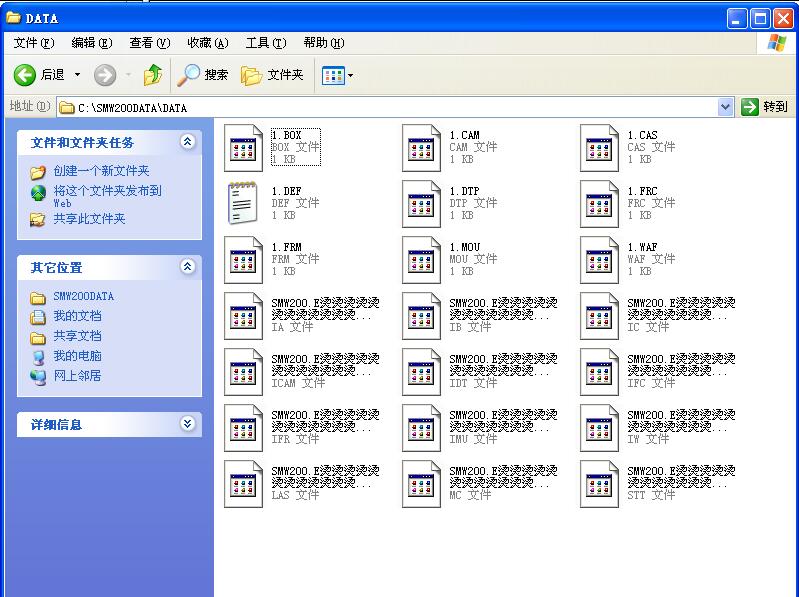Open the 工具(T) menu
799x597 pixels.
[x=266, y=43]
